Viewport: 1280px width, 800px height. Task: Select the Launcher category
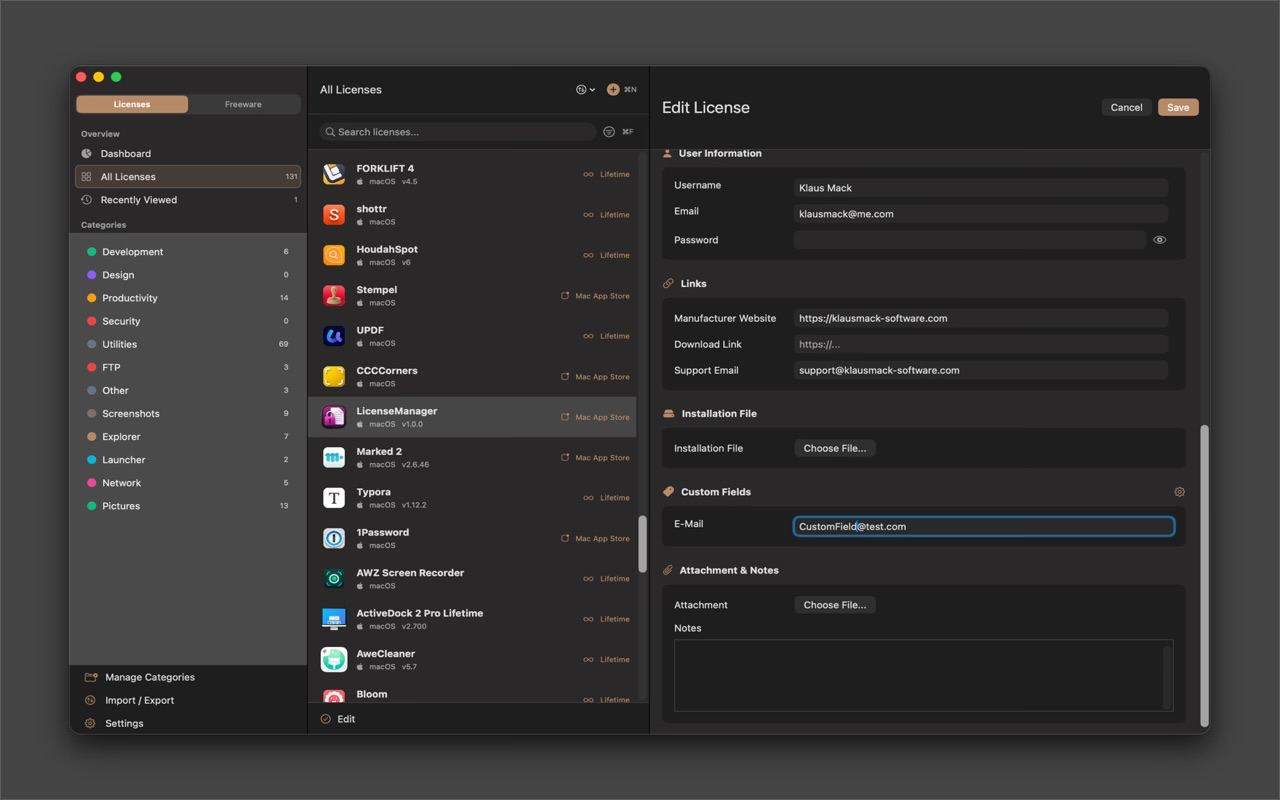click(x=188, y=460)
